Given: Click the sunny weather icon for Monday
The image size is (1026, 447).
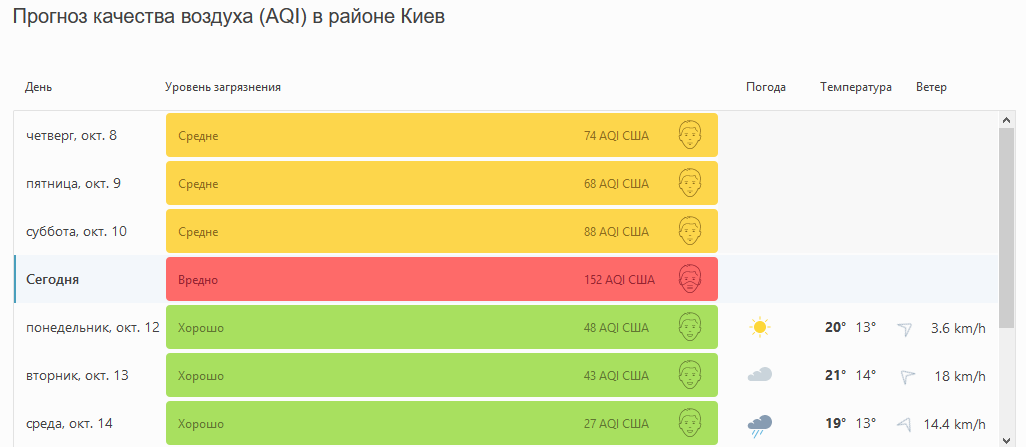Looking at the screenshot, I should 760,327.
